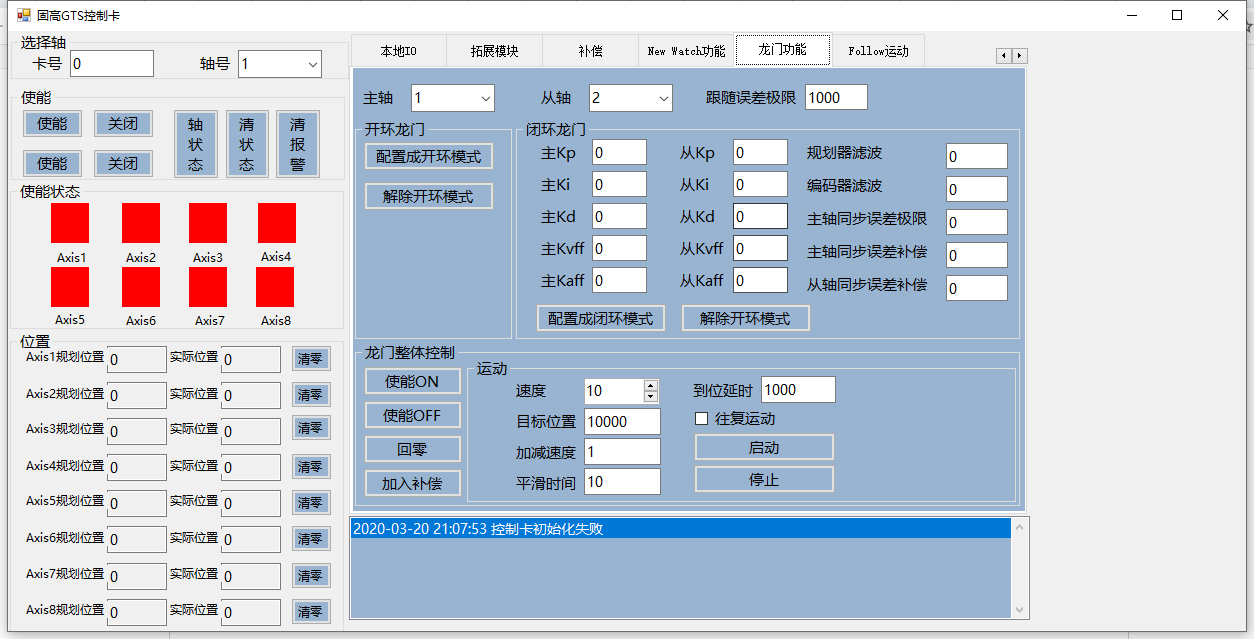Click the 加入补偿 button
The height and width of the screenshot is (639, 1254).
tap(412, 483)
